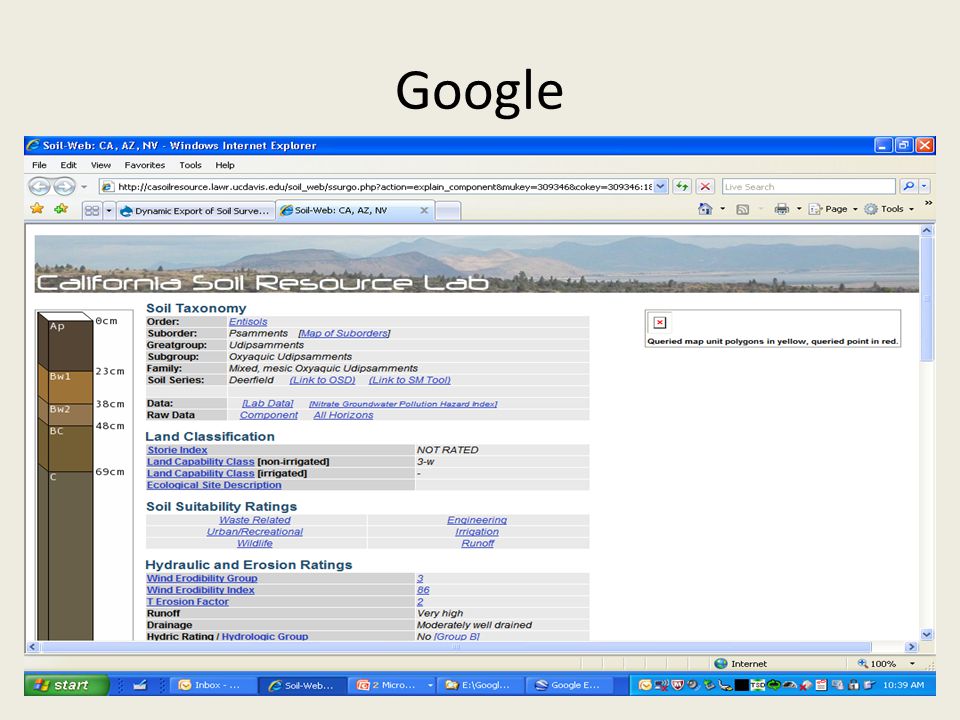This screenshot has width=960, height=720.
Task: Click the Link to SM Tool link
Action: (410, 380)
